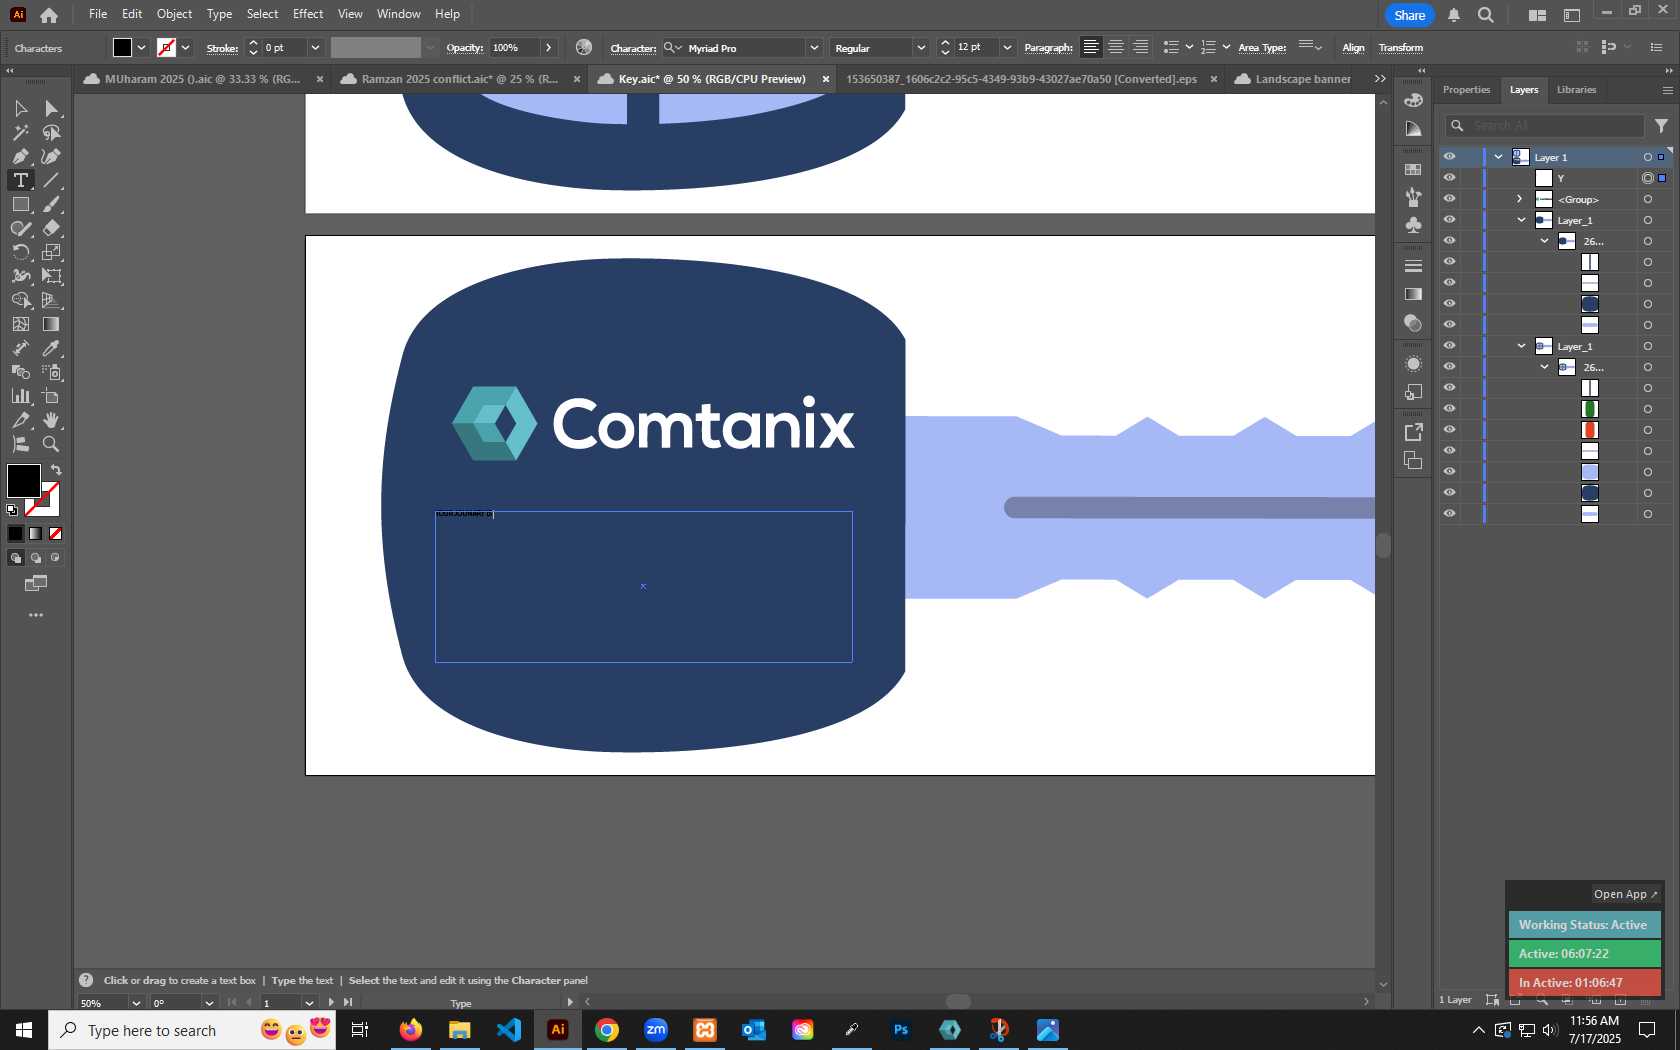Viewport: 1680px width, 1050px height.
Task: Select the Gradient tool
Action: tap(51, 324)
